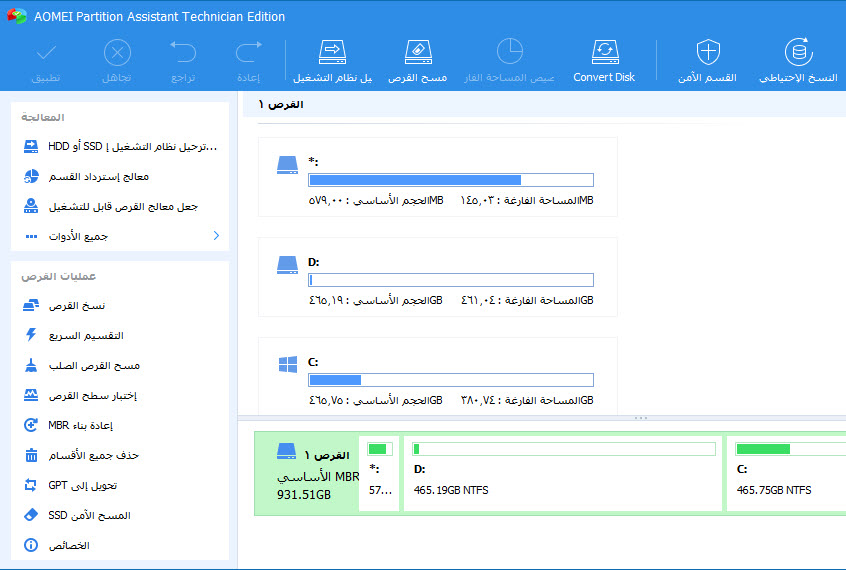
Task: Click the SSD Secure Erase eraser icon
Action: [31, 515]
